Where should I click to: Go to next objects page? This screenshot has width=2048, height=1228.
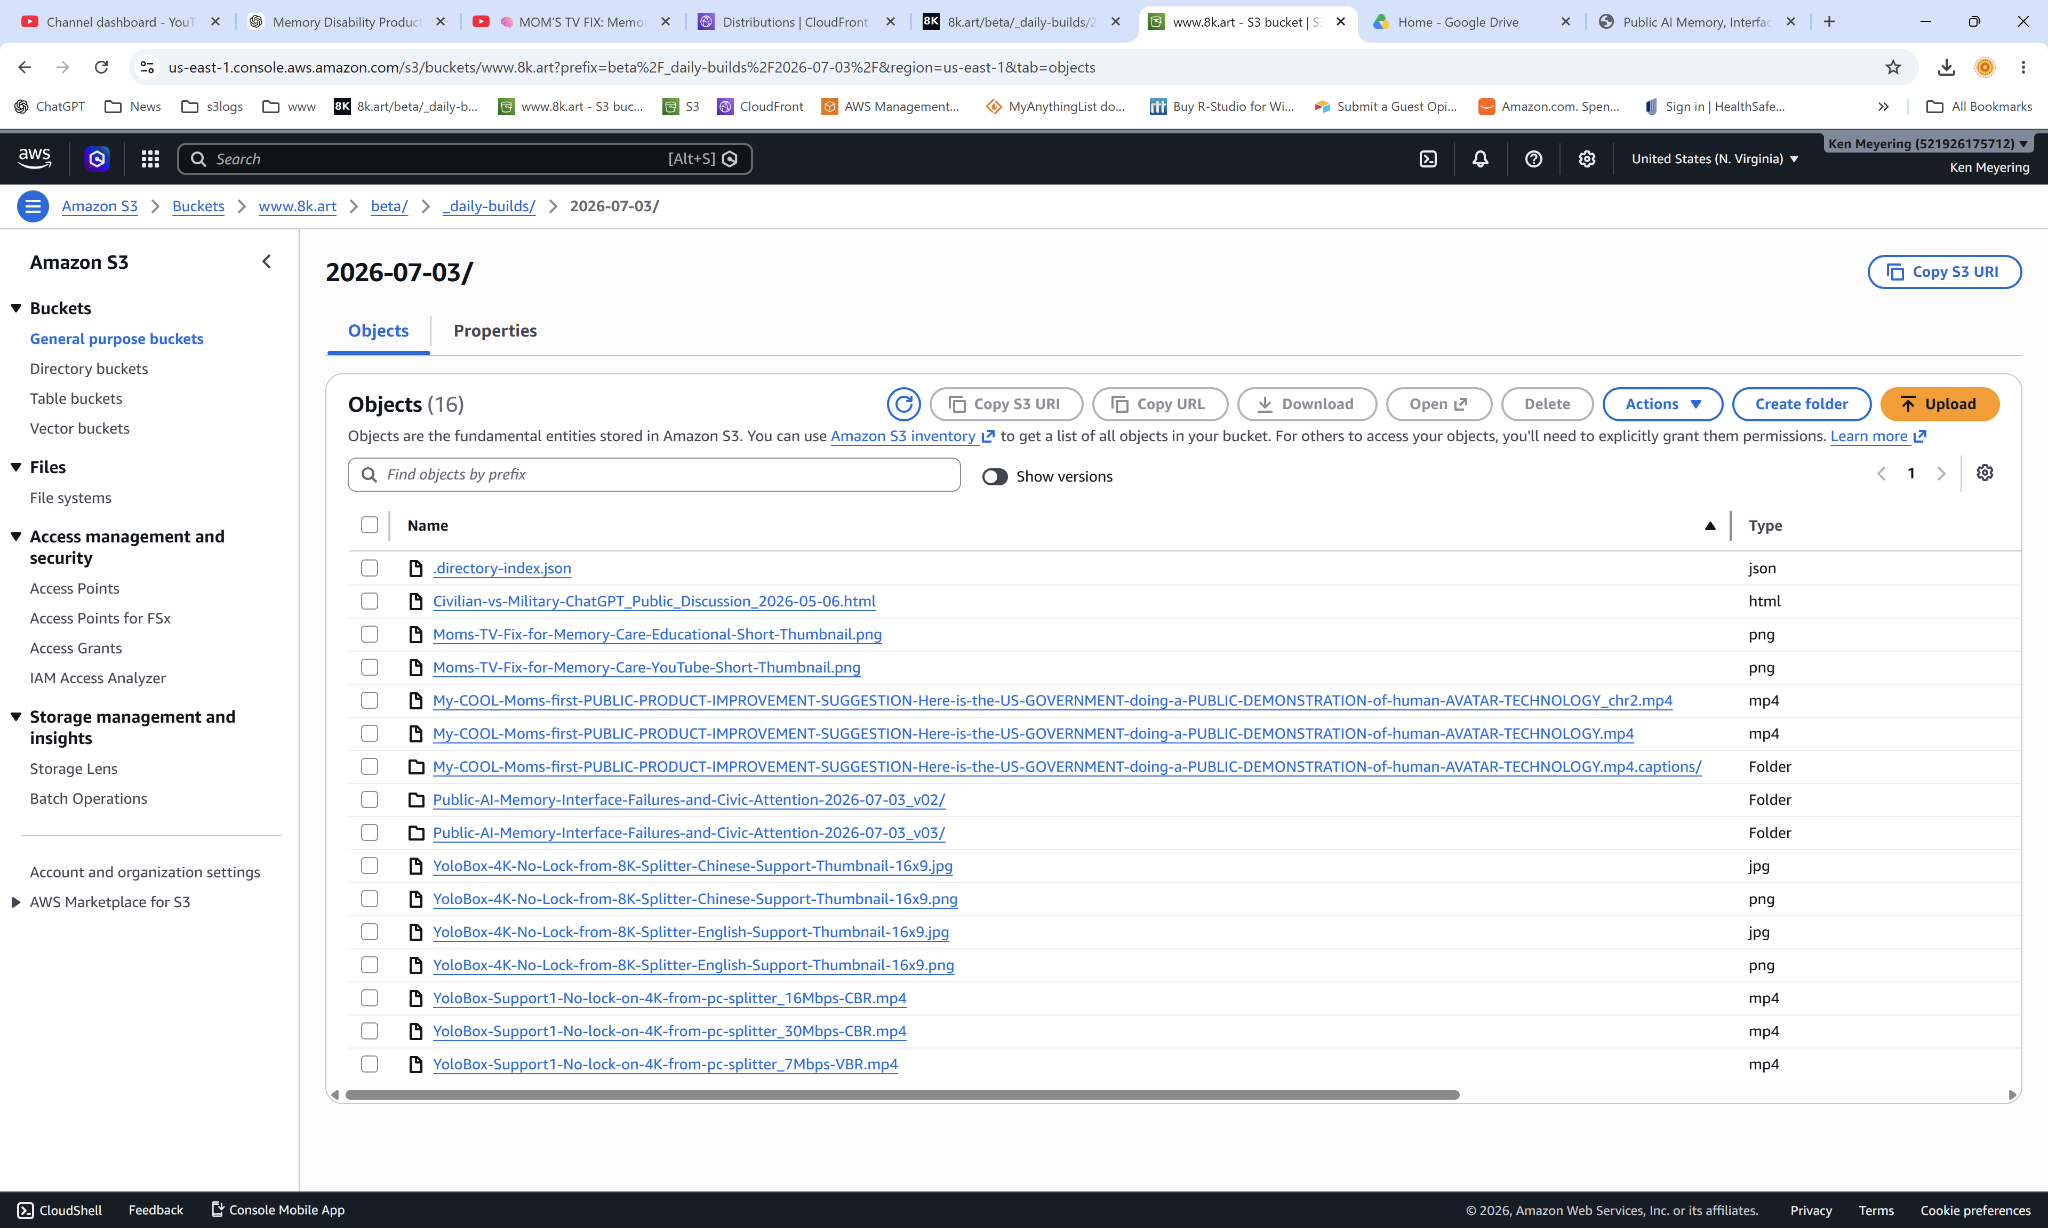pyautogui.click(x=1941, y=474)
